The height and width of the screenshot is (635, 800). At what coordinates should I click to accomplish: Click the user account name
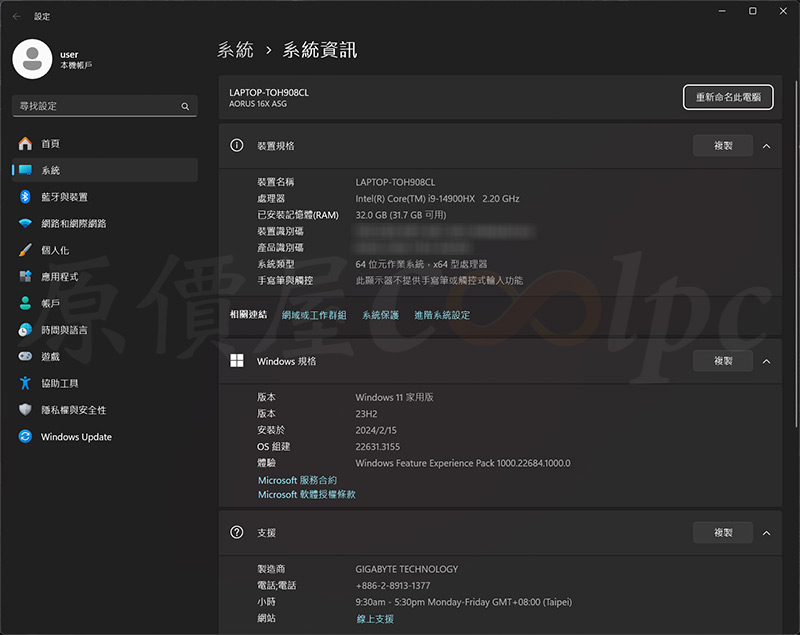pos(69,55)
